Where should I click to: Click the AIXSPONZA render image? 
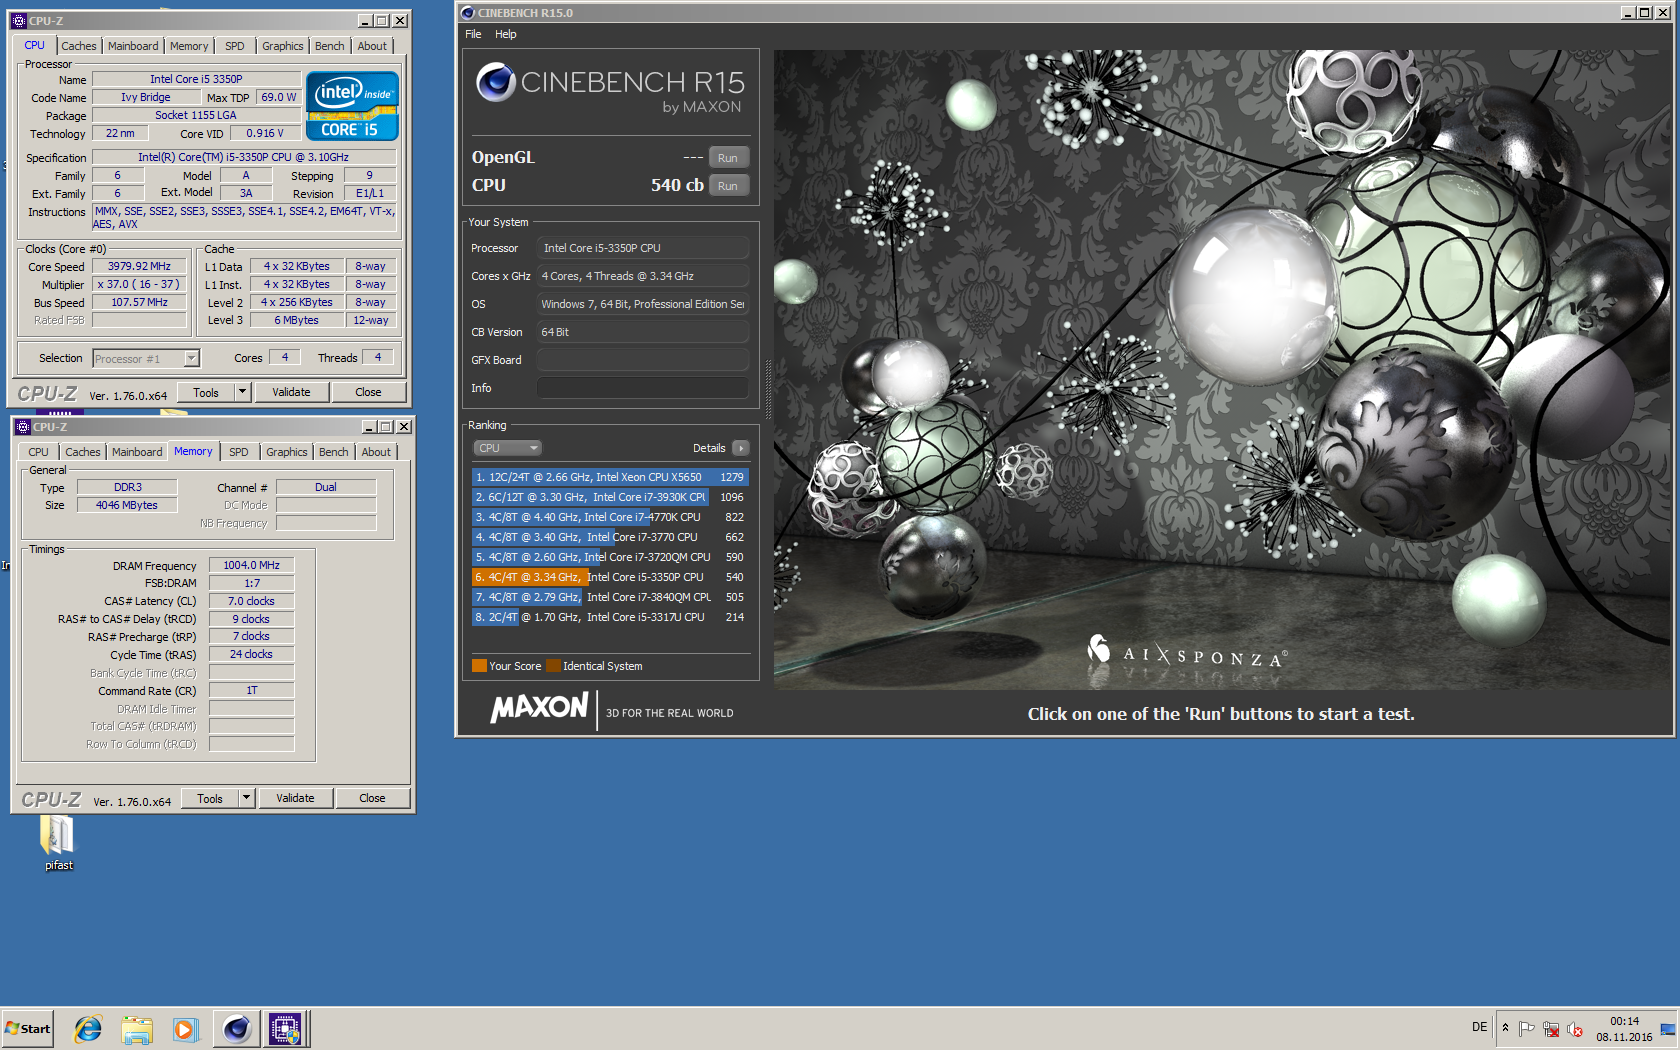coord(1220,369)
